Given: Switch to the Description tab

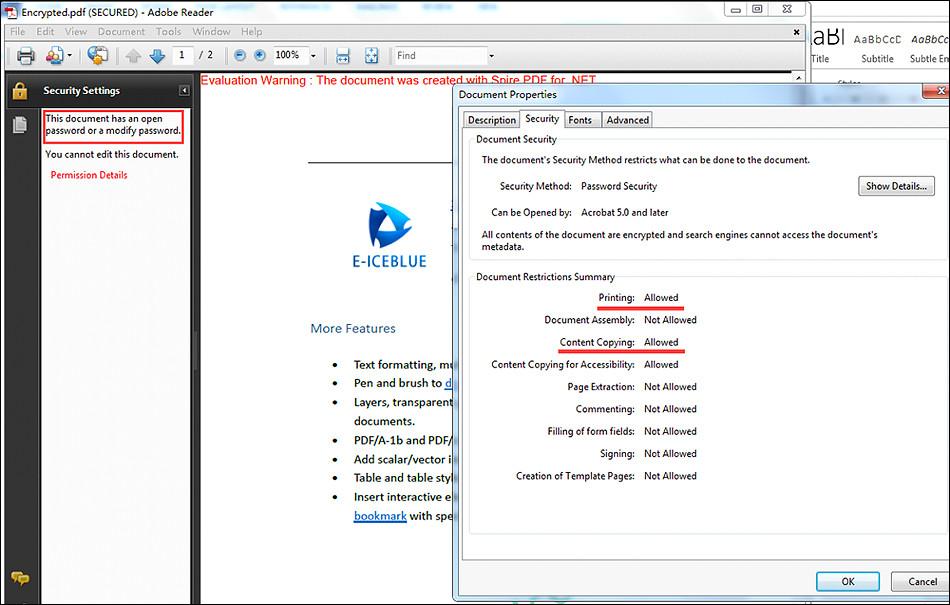Looking at the screenshot, I should tap(492, 120).
